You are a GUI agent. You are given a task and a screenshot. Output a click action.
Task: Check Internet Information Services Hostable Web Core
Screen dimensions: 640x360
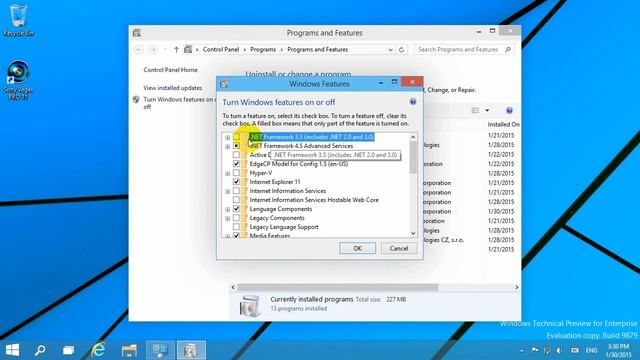coord(236,200)
